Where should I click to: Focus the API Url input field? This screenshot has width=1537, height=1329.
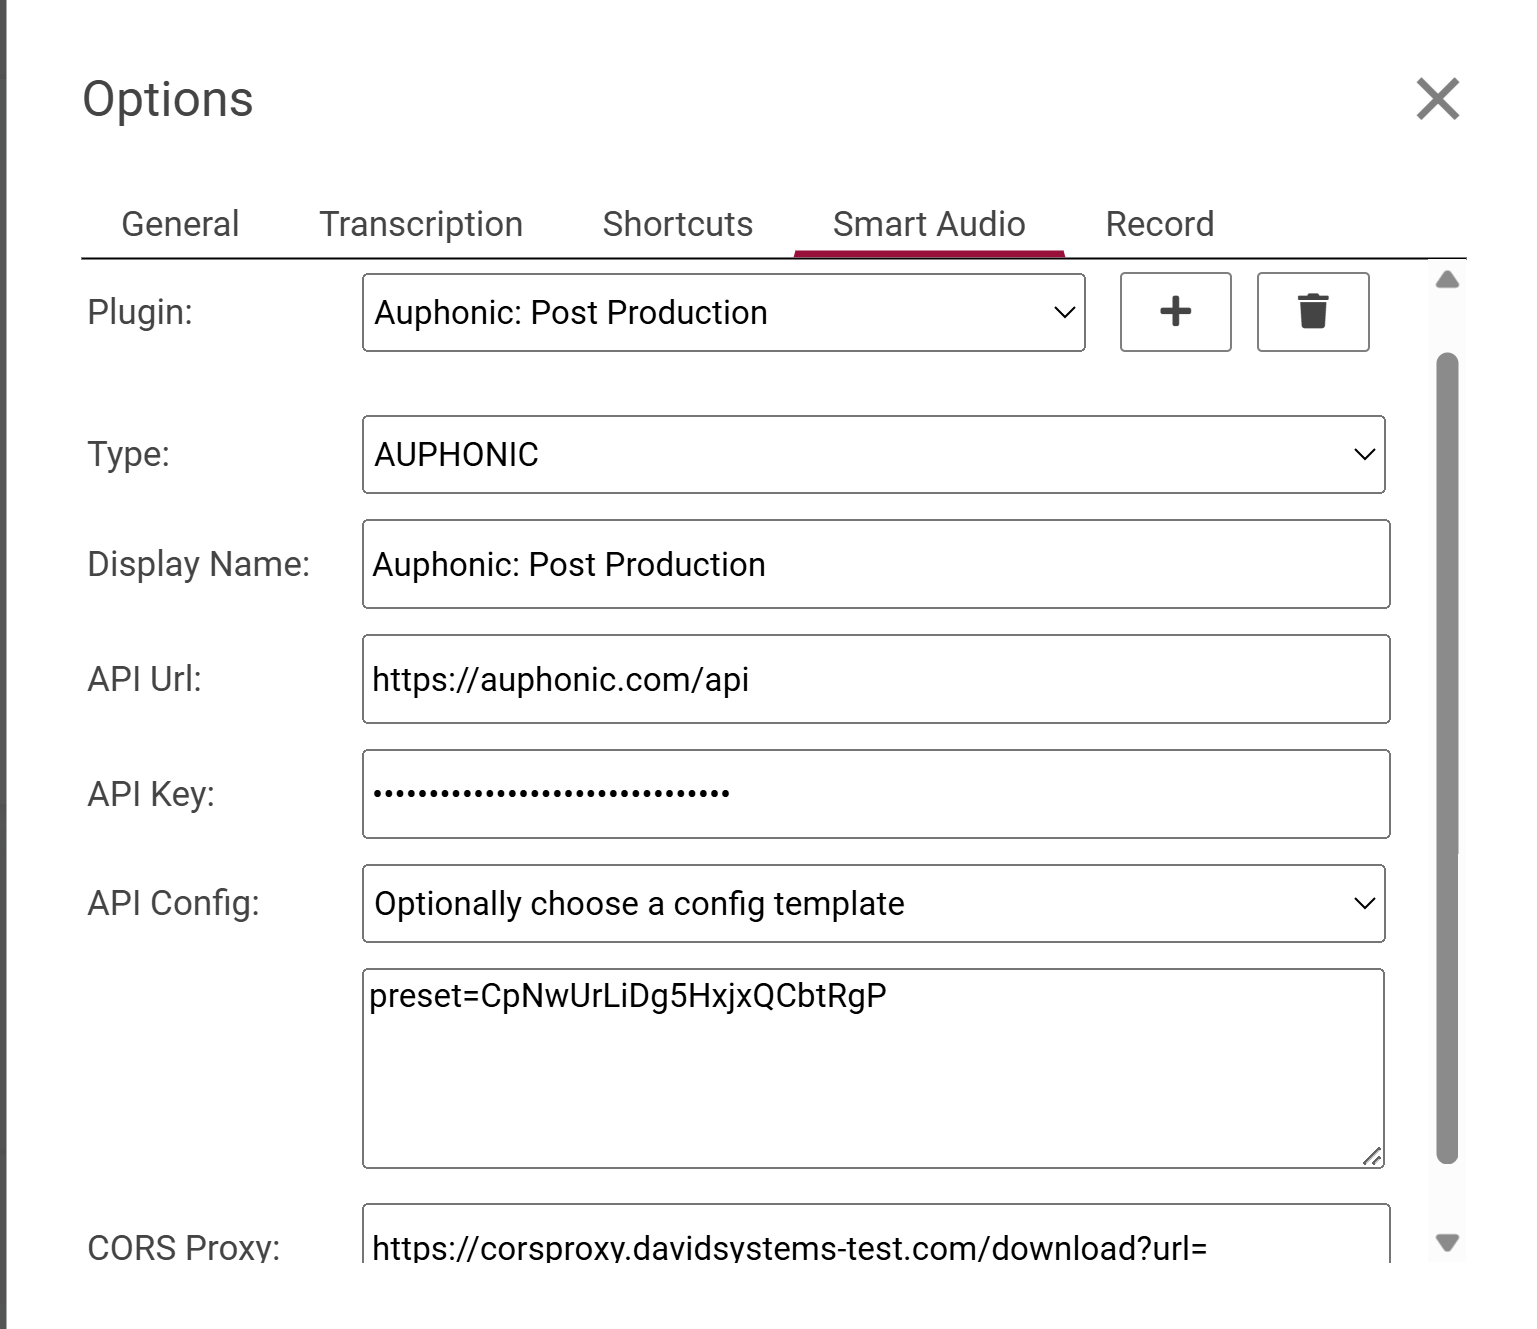click(x=875, y=680)
